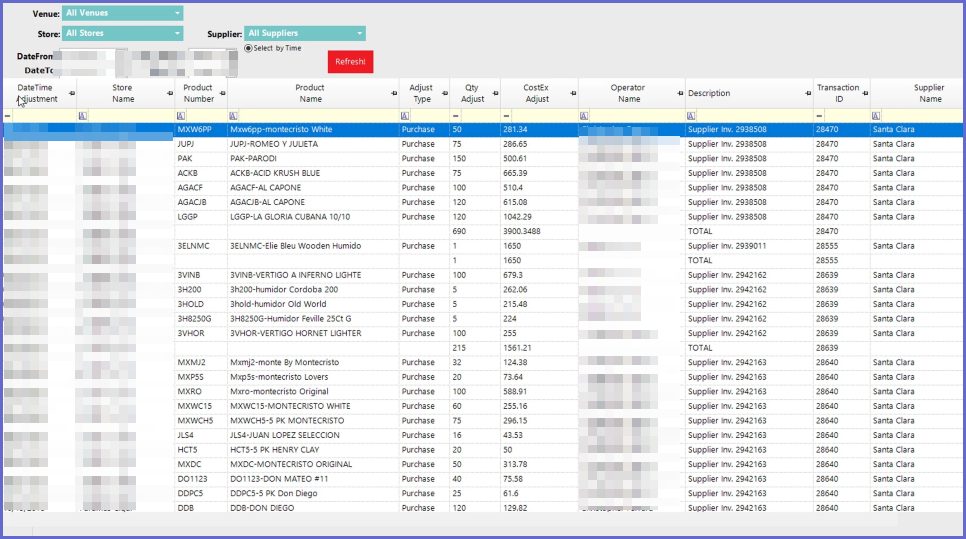Open filter operator icon for Adjust Type
966x539 pixels.
405,116
